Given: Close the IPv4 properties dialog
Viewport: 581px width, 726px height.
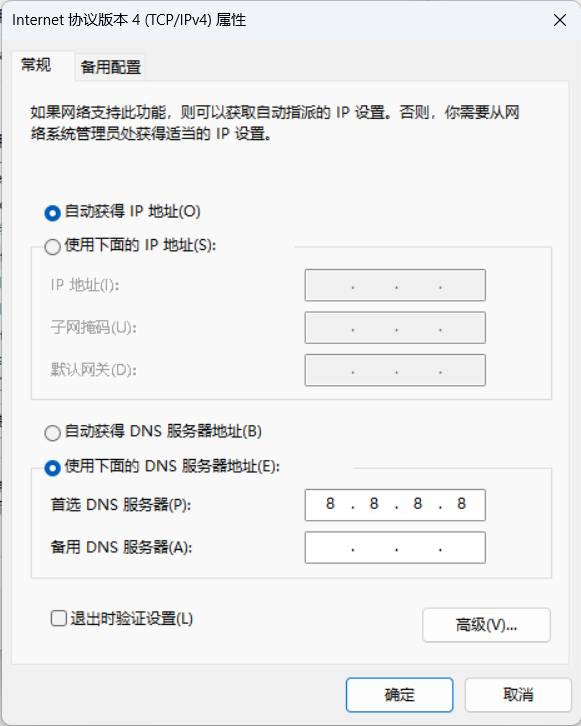Looking at the screenshot, I should coord(560,20).
